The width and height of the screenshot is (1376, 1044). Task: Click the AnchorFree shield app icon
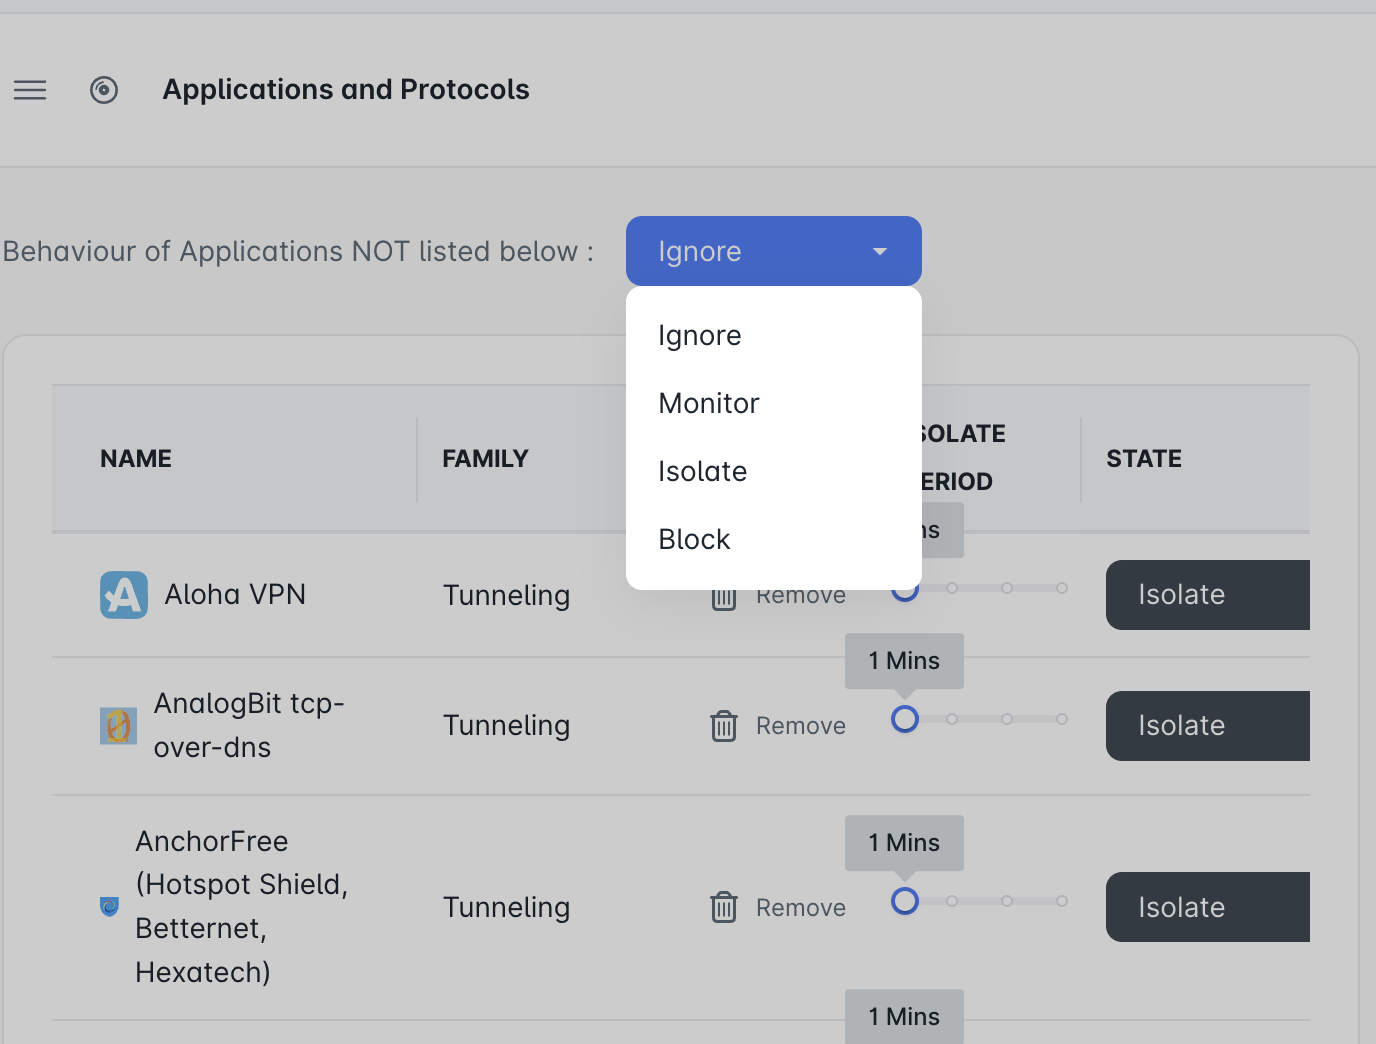[x=110, y=907]
